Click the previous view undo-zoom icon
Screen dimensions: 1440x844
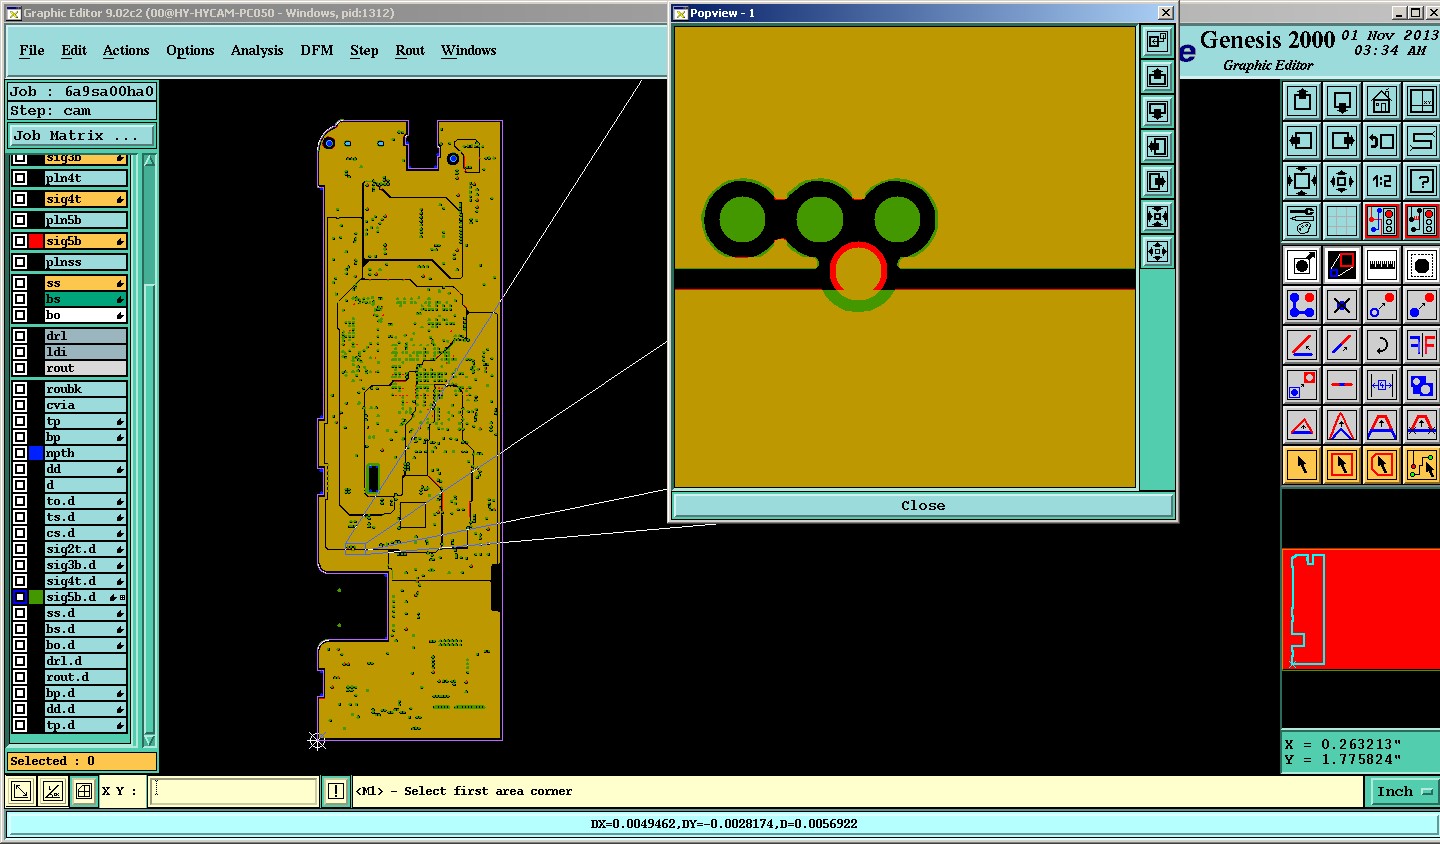pos(1382,141)
